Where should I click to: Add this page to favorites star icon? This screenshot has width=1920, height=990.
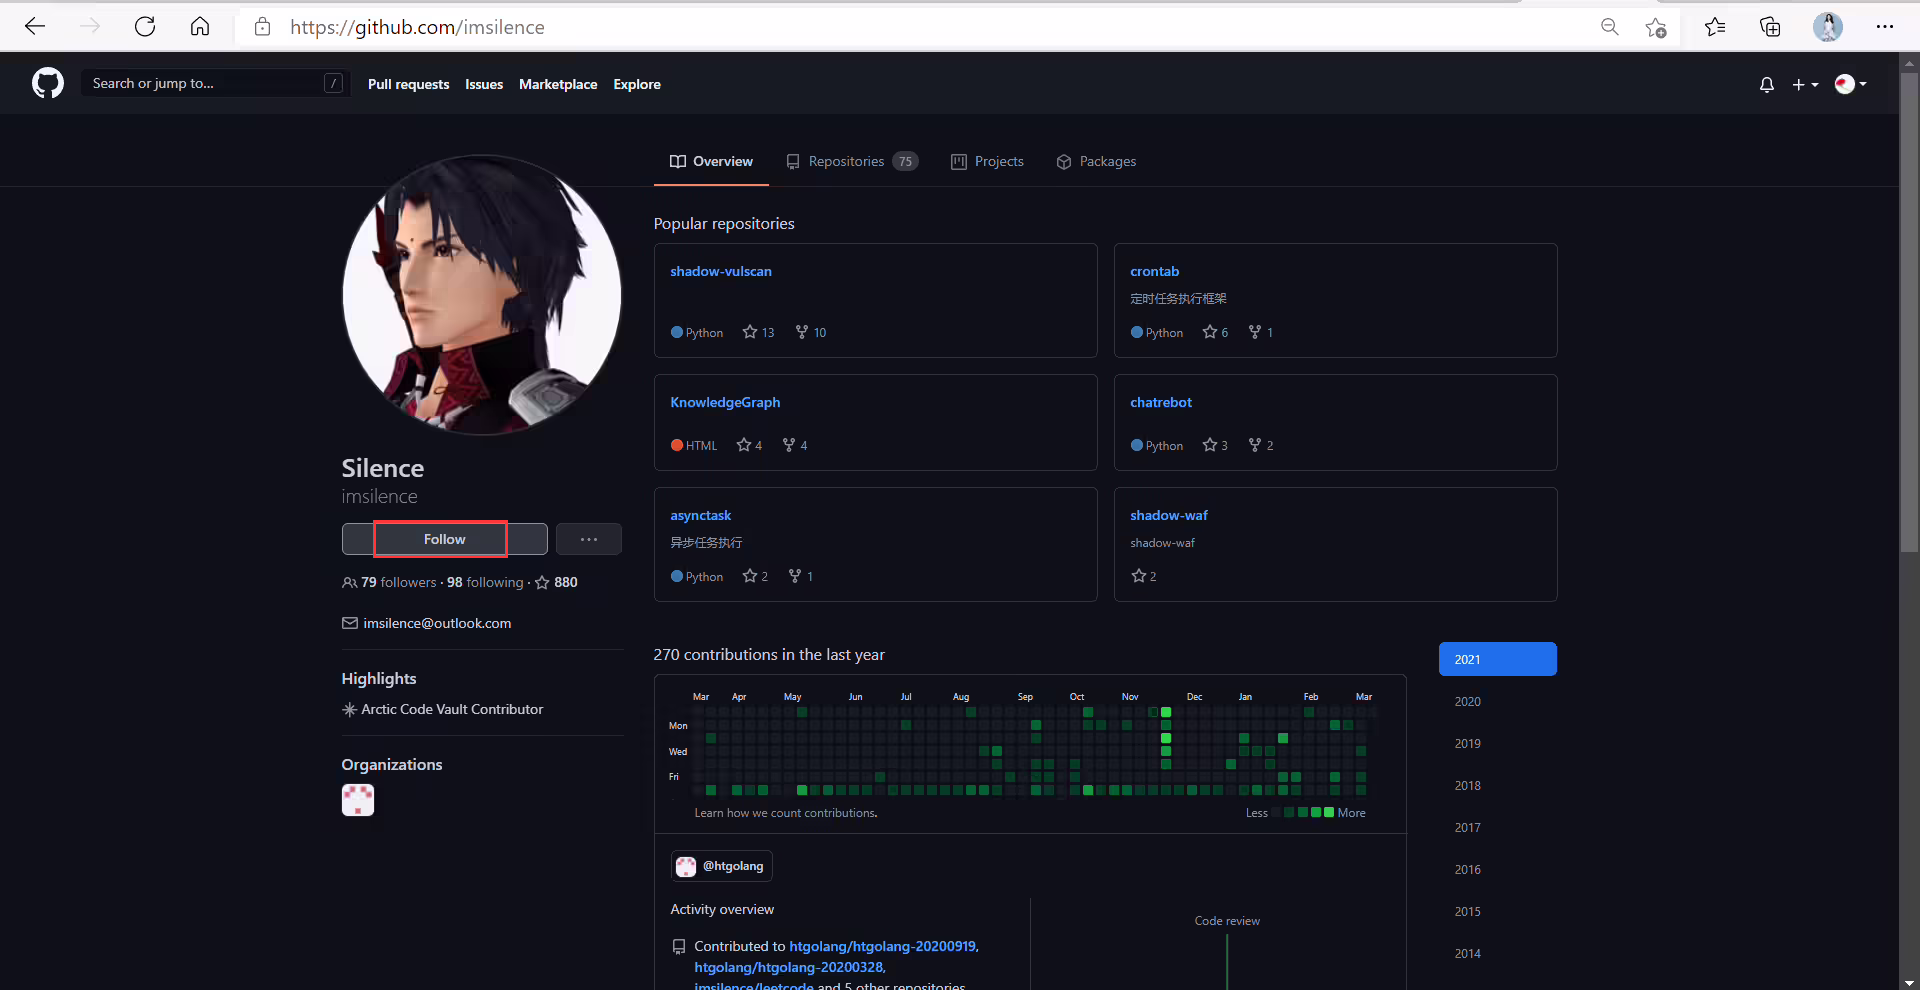pos(1655,27)
